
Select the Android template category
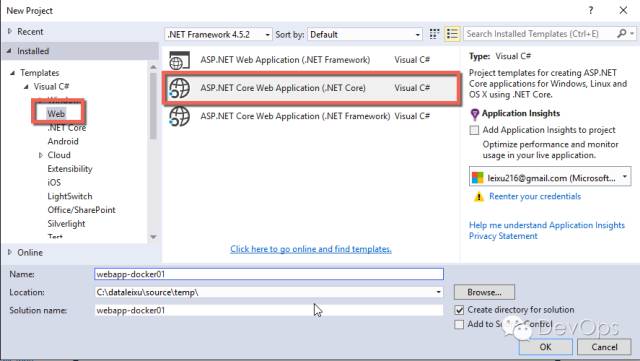click(x=63, y=141)
